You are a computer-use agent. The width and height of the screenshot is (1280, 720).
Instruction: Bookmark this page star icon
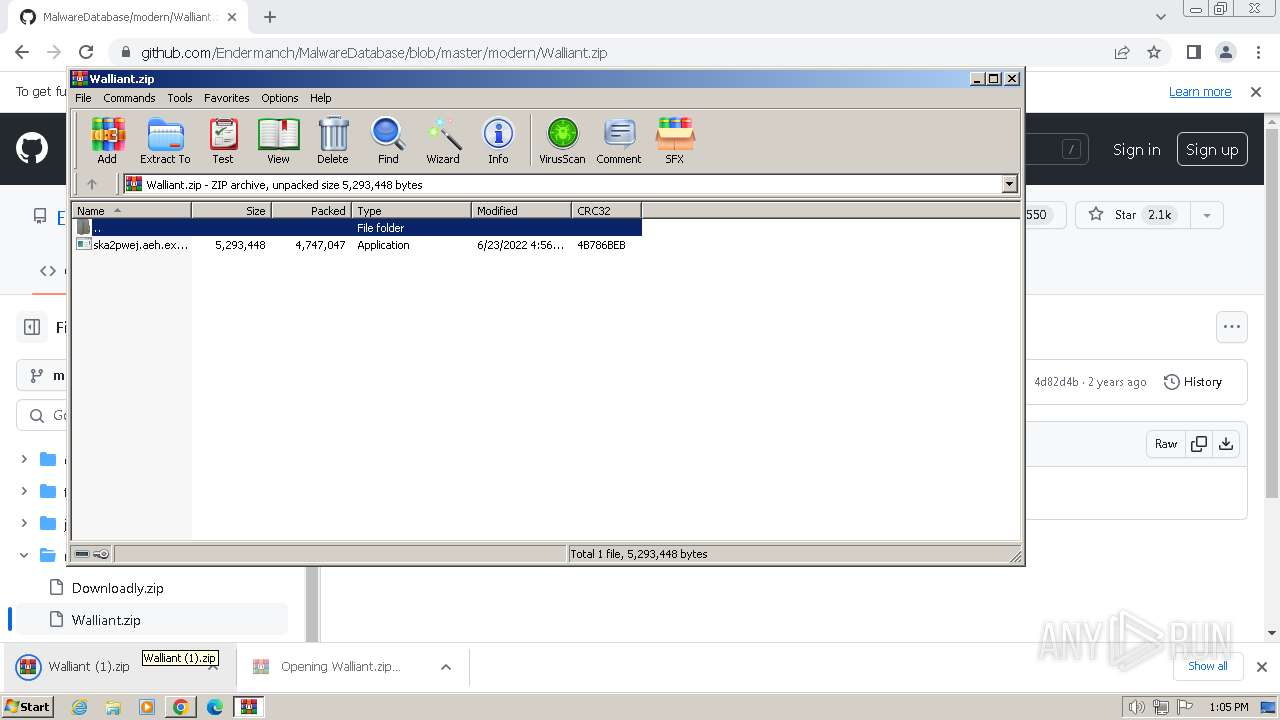pos(1154,52)
